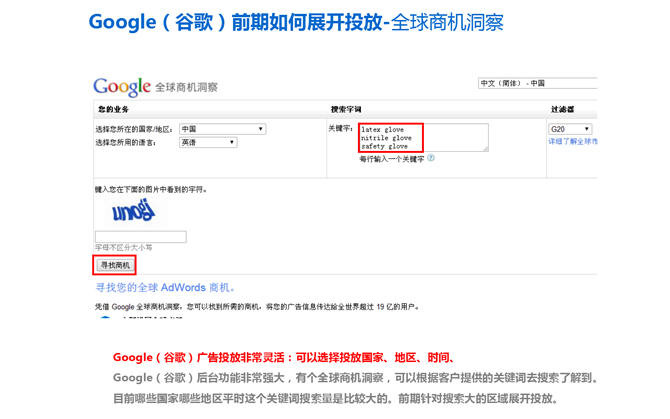The width and height of the screenshot is (670, 419).
Task: Open the country/region dropdown showing 中国
Action: [x=222, y=129]
